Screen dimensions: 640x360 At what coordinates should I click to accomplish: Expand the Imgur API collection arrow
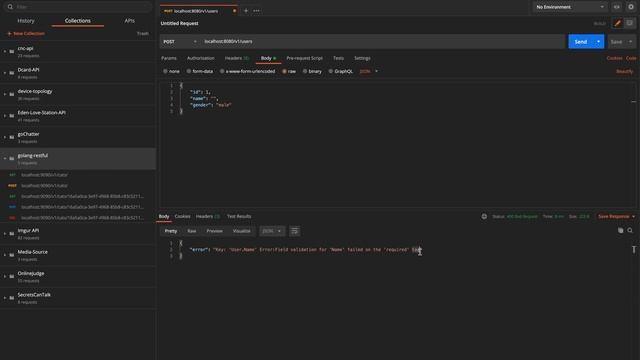click(x=5, y=234)
